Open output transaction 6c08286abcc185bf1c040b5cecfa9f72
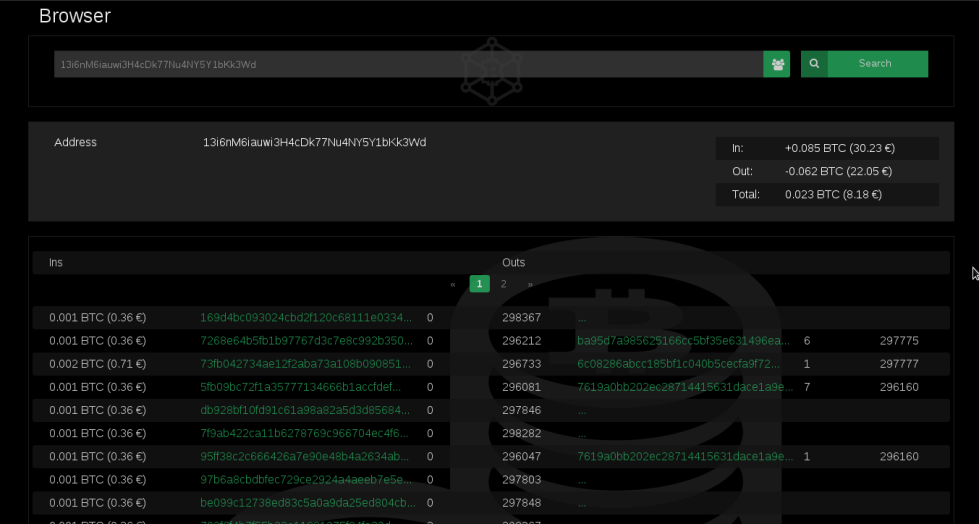This screenshot has height=524, width=979. [x=684, y=364]
